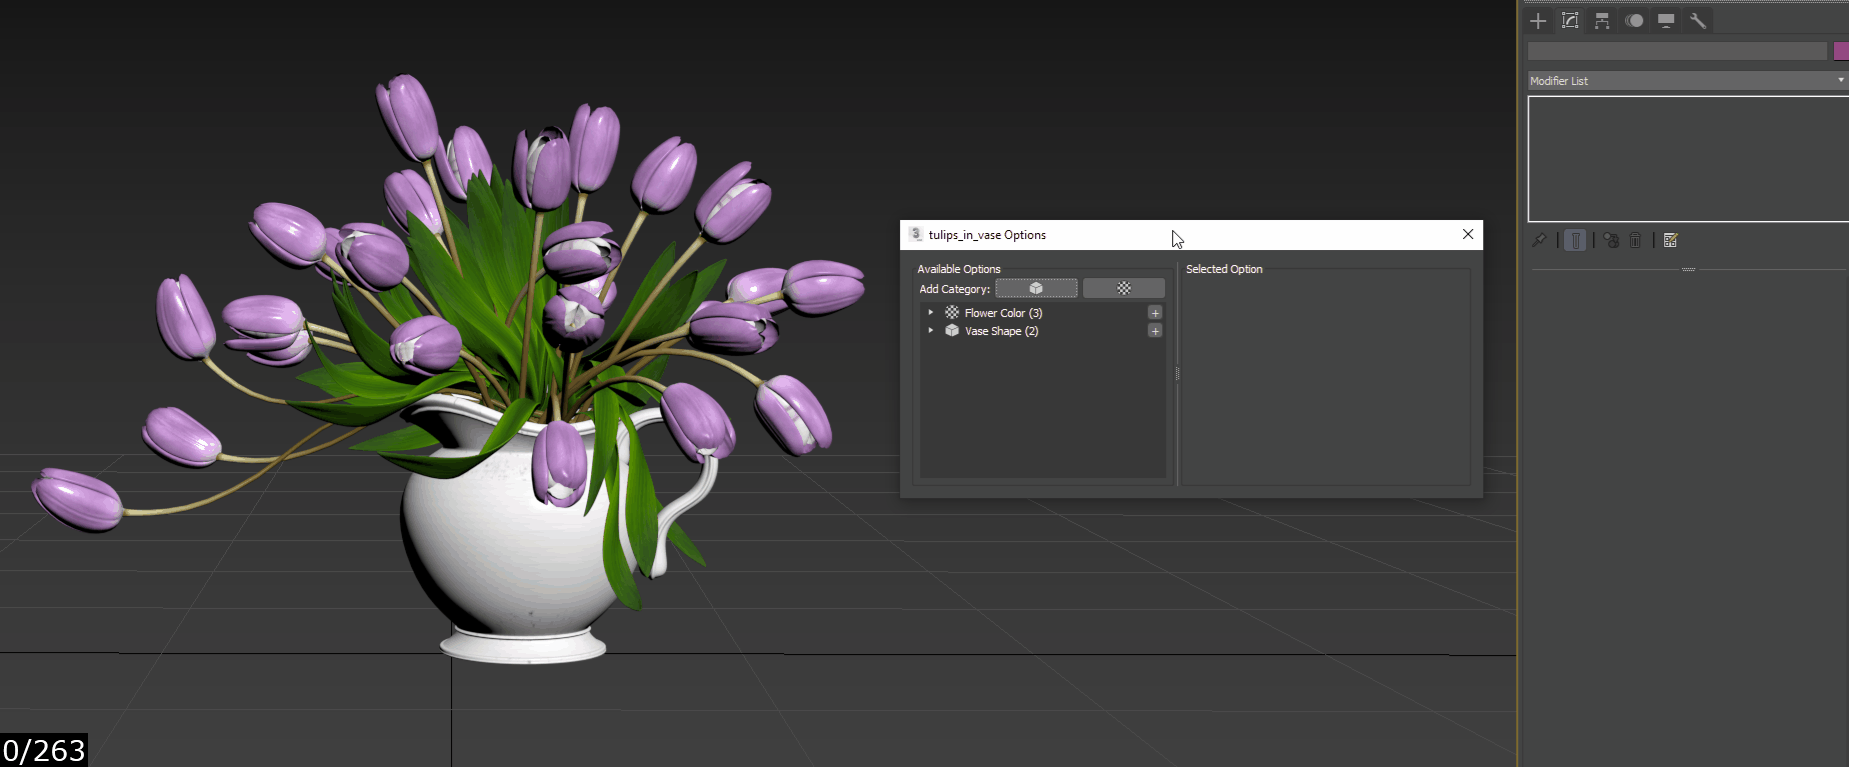This screenshot has height=767, width=1849.
Task: Toggle the Pin Stack icon
Action: point(1539,240)
